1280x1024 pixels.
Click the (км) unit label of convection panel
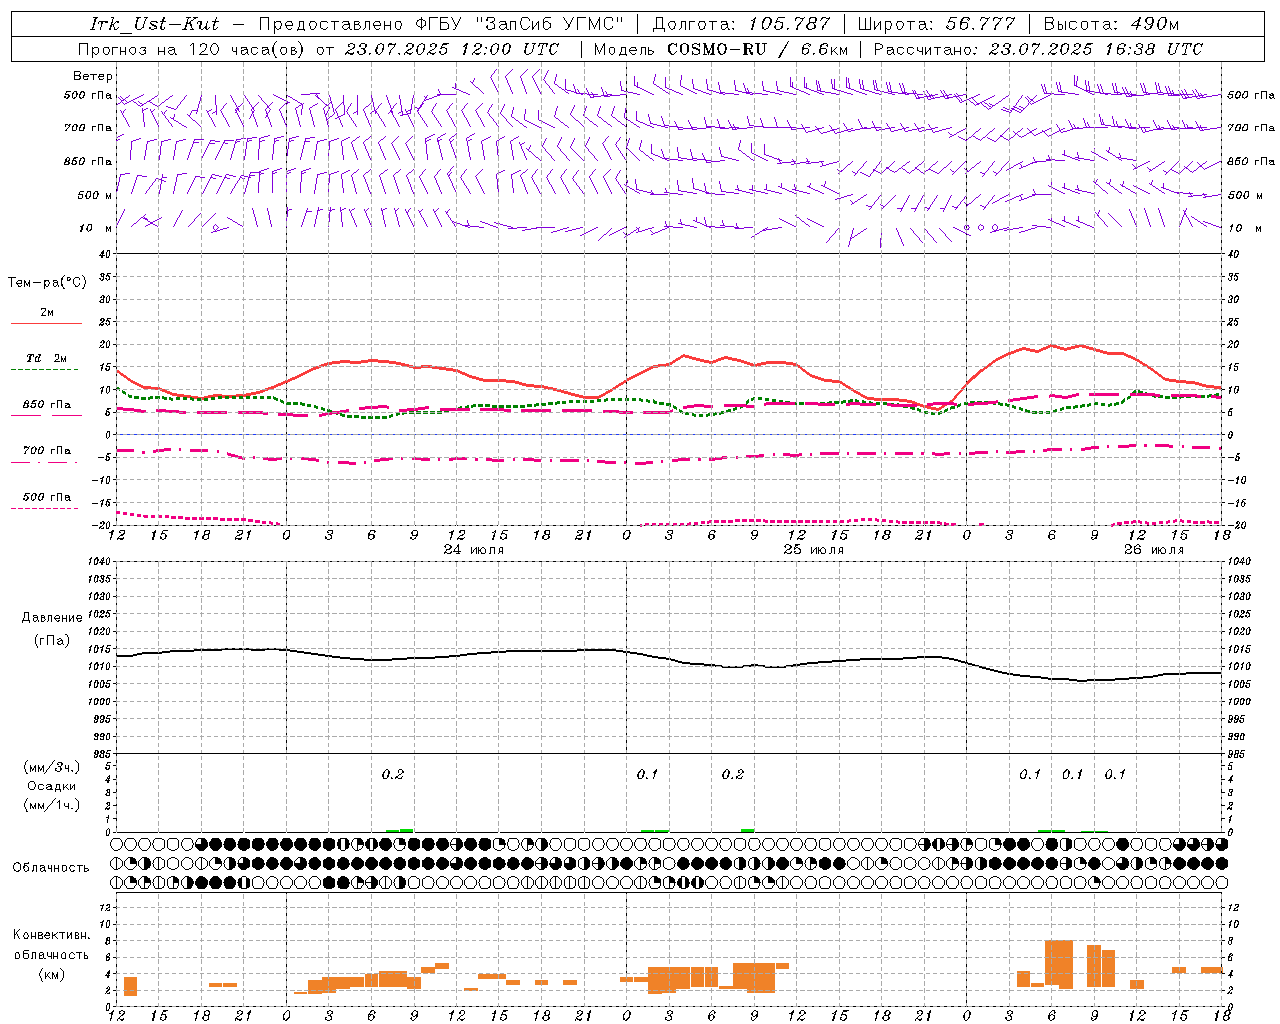[52, 974]
